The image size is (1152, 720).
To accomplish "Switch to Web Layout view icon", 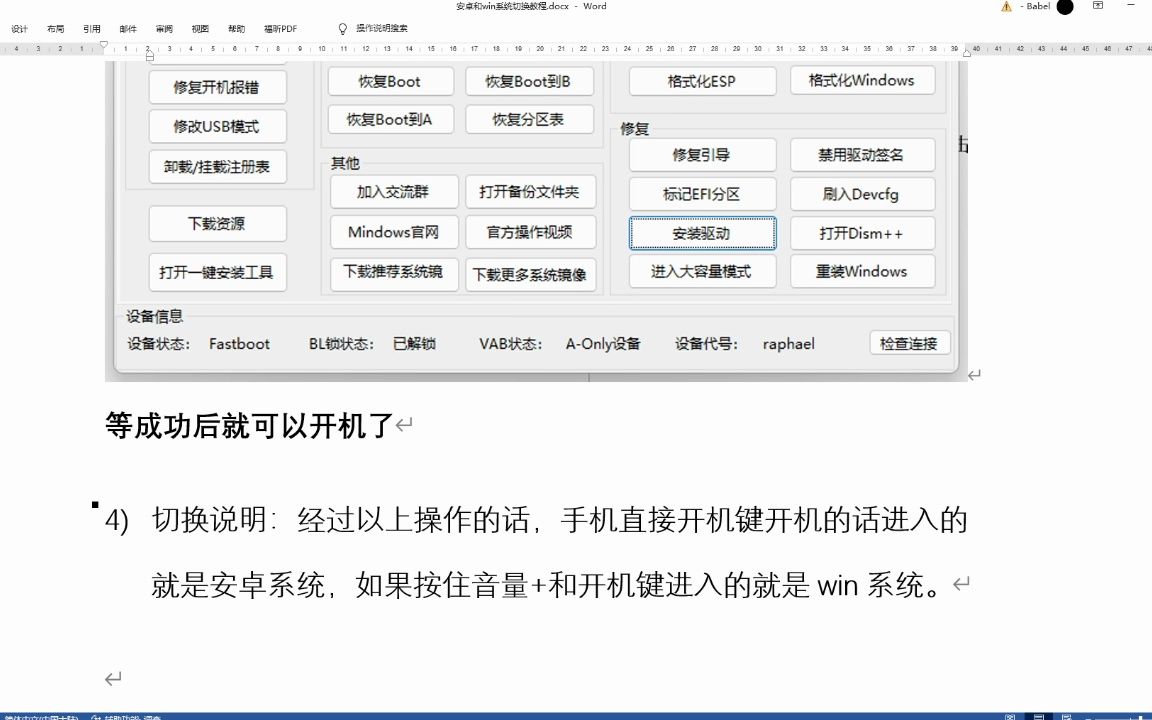I will pyautogui.click(x=1066, y=717).
